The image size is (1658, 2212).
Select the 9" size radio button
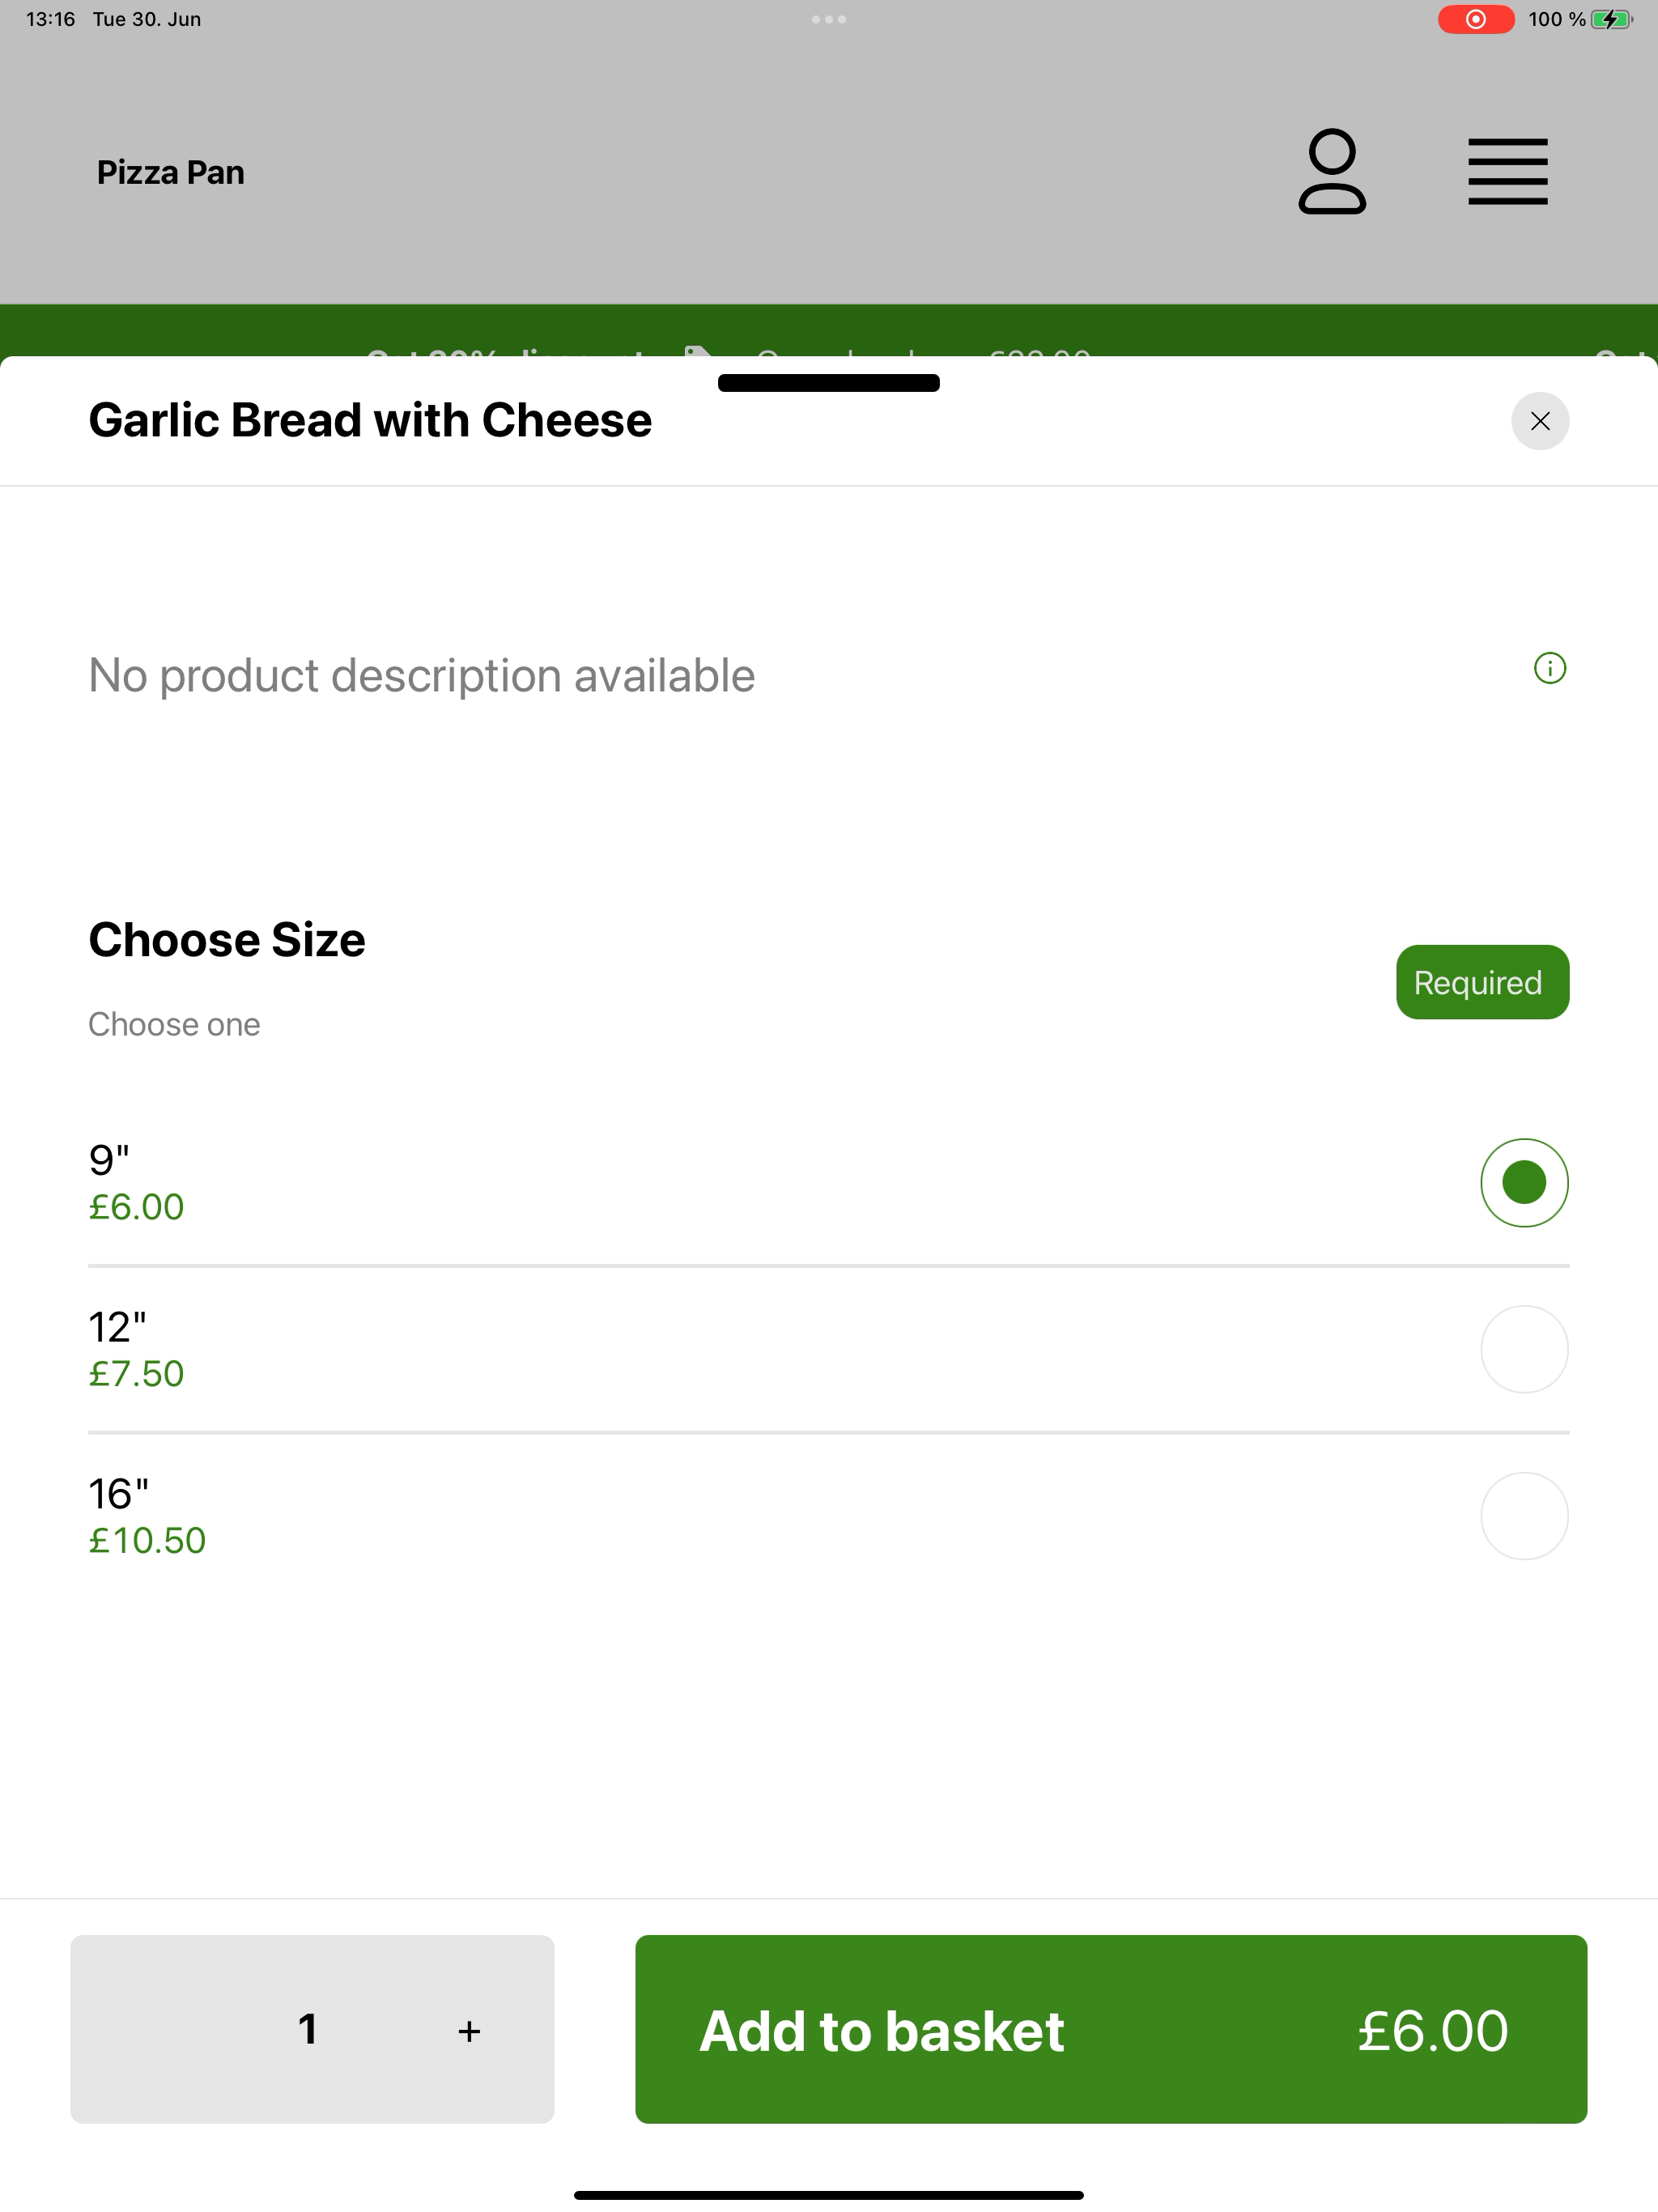click(x=1524, y=1183)
